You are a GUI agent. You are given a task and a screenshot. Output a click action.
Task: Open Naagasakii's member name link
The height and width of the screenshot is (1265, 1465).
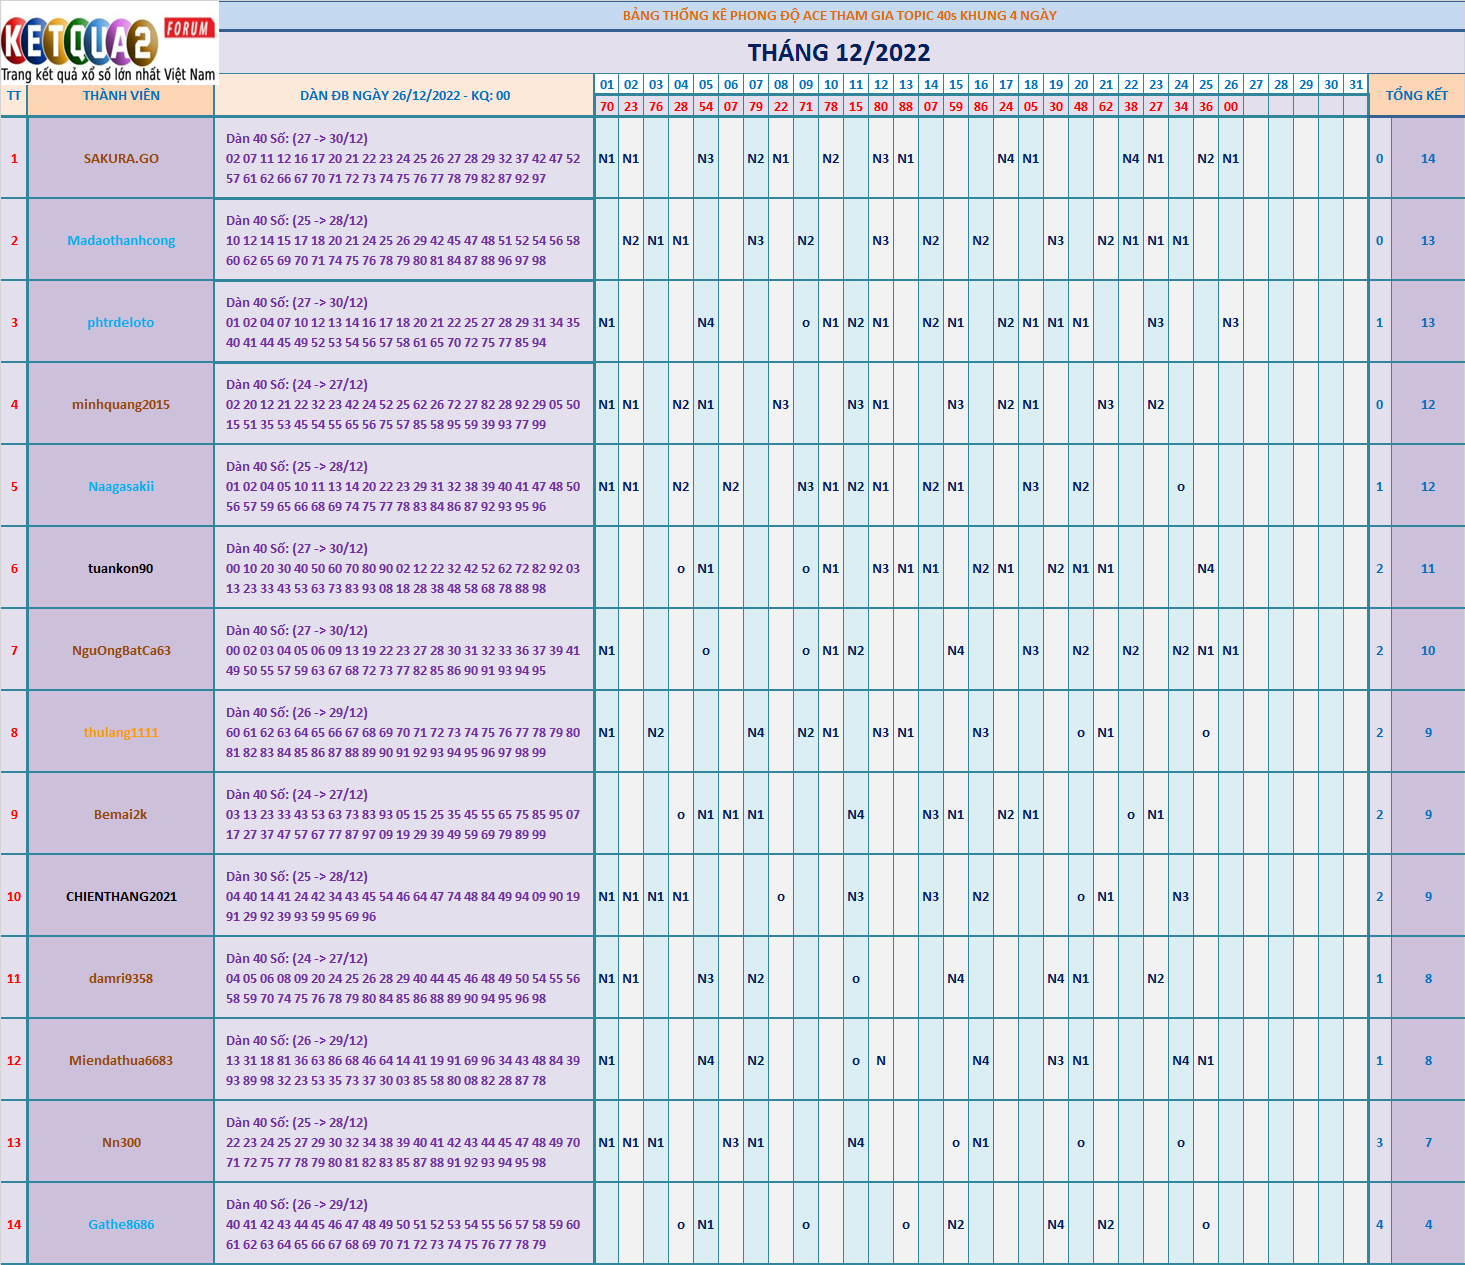tap(121, 486)
